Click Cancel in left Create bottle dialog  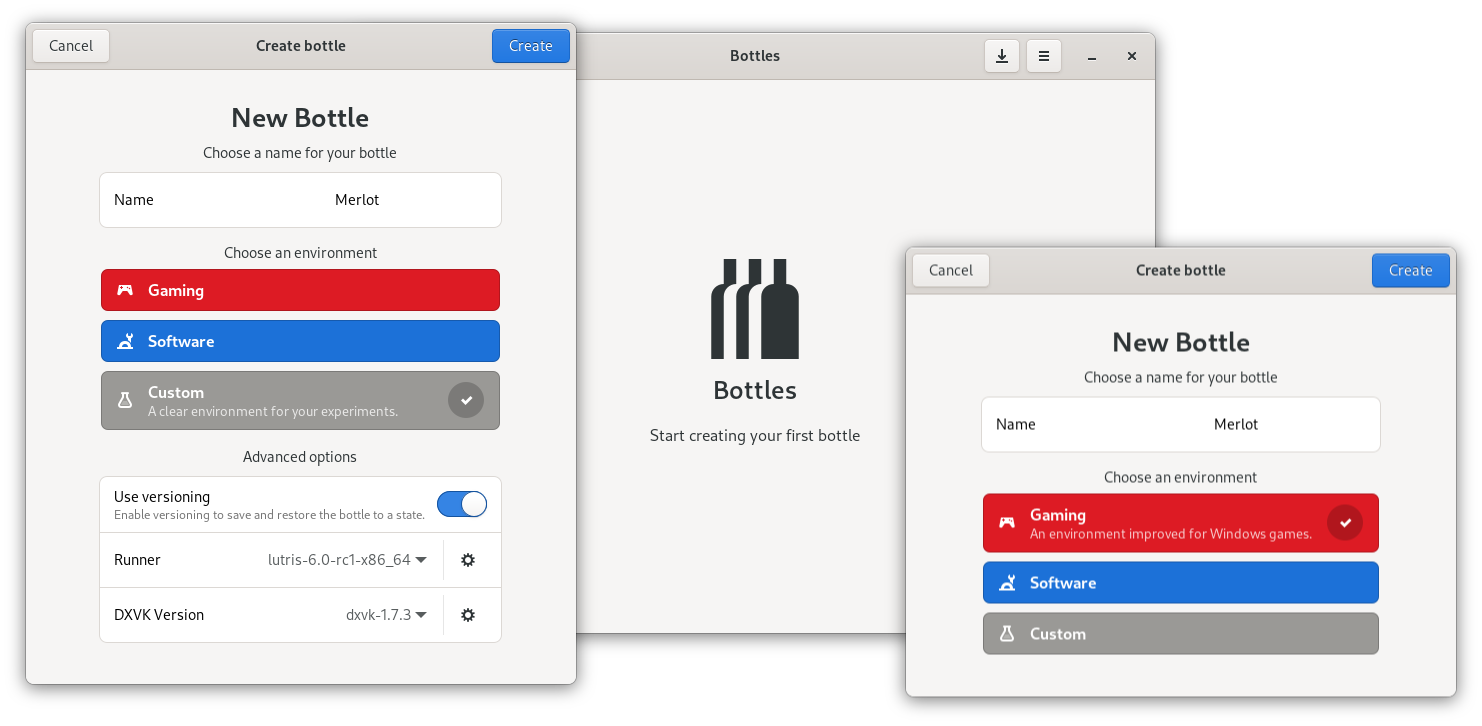pyautogui.click(x=71, y=46)
